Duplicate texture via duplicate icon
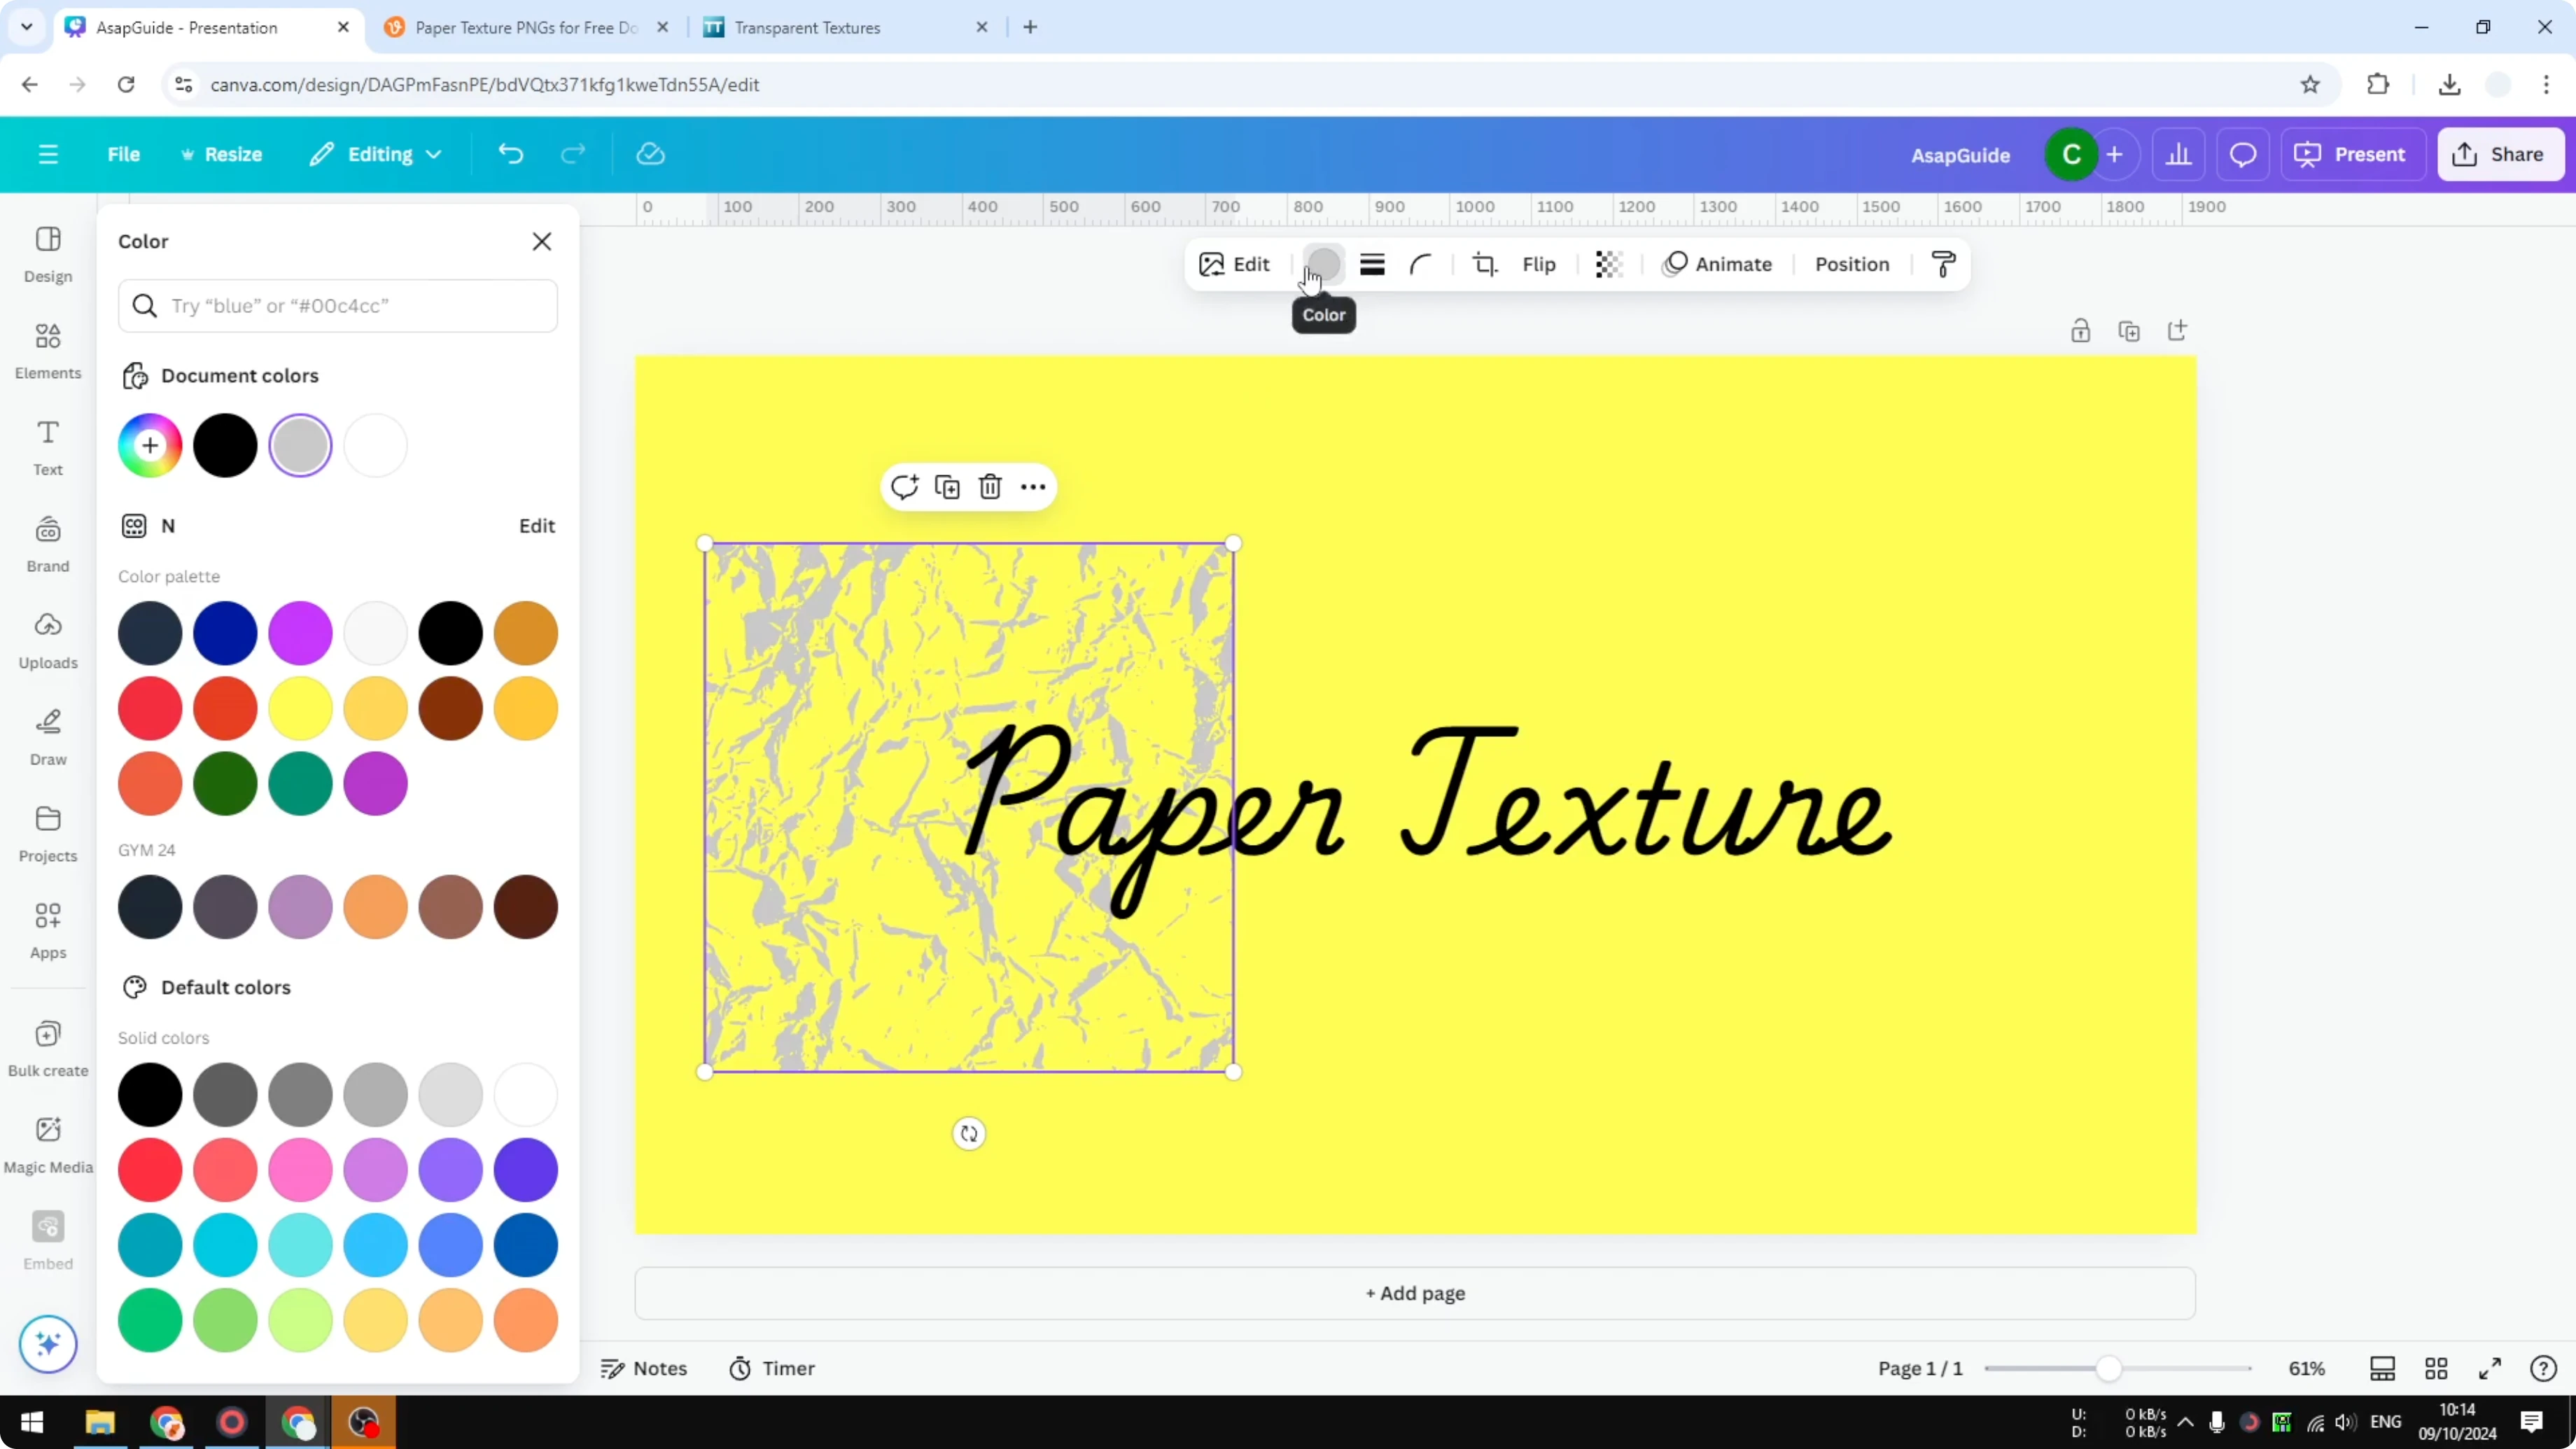Image resolution: width=2576 pixels, height=1449 pixels. click(947, 487)
